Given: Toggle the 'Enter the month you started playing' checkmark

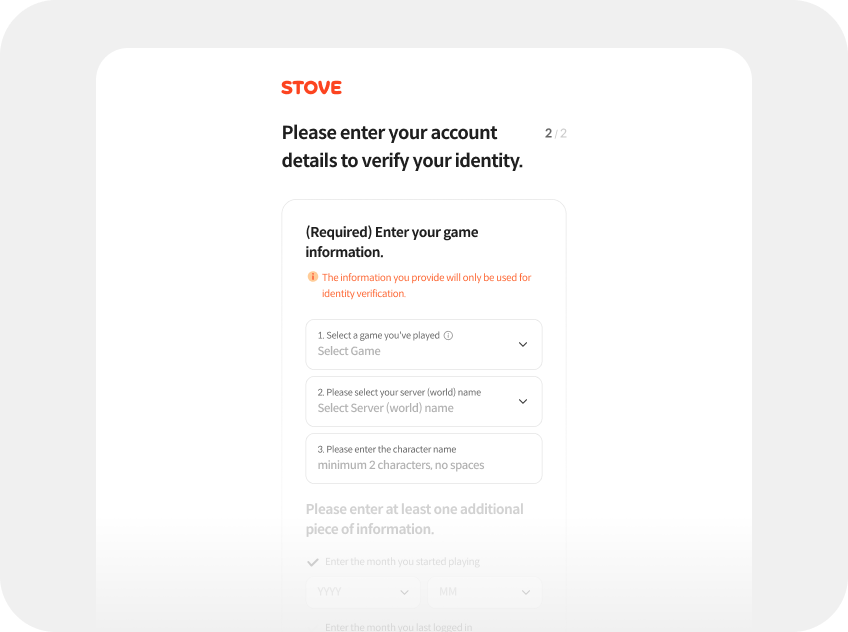Looking at the screenshot, I should click(313, 562).
